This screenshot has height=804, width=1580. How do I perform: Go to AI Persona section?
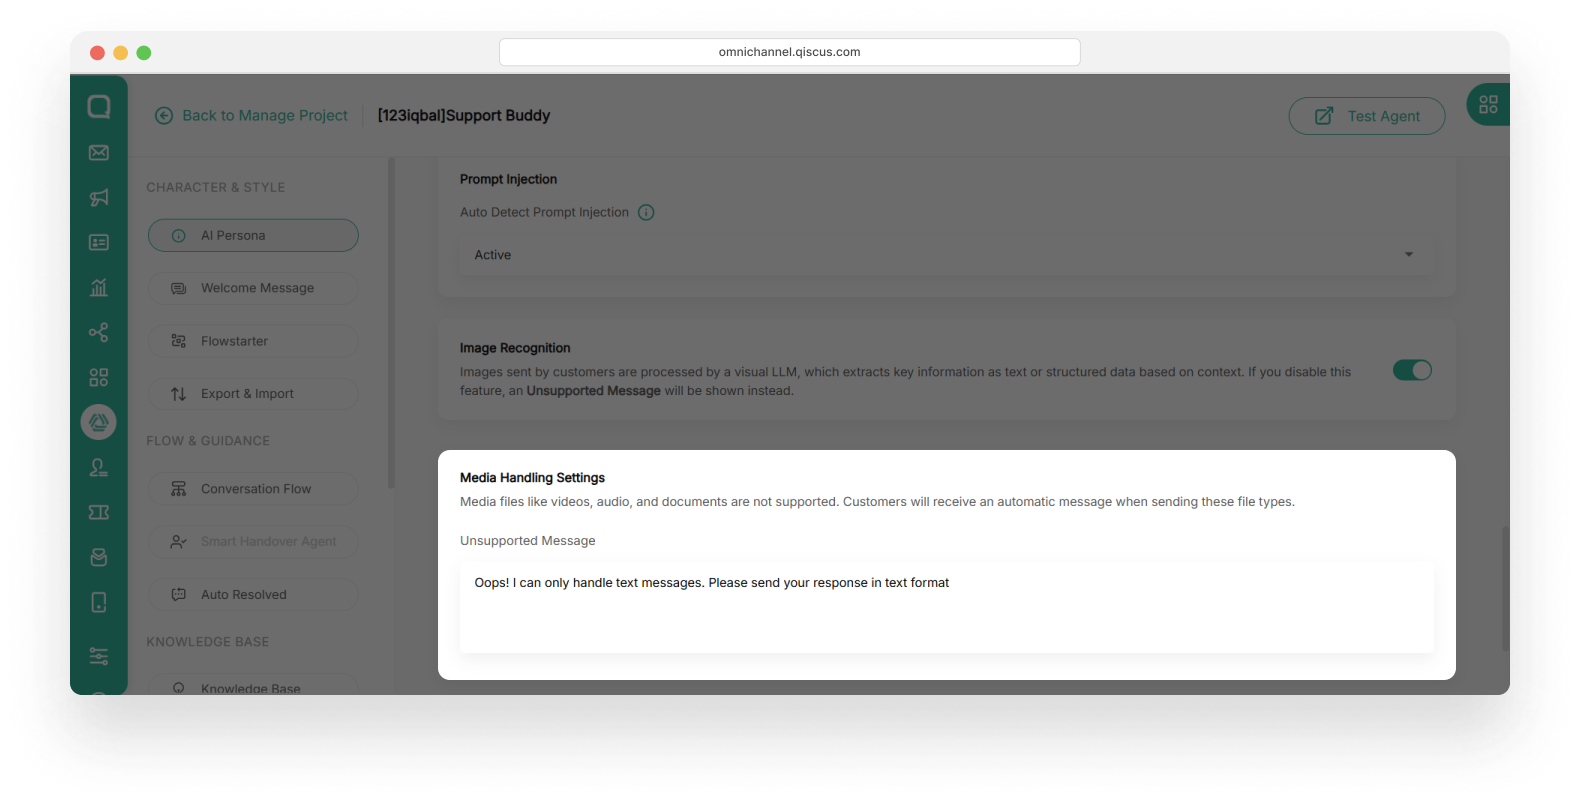253,236
